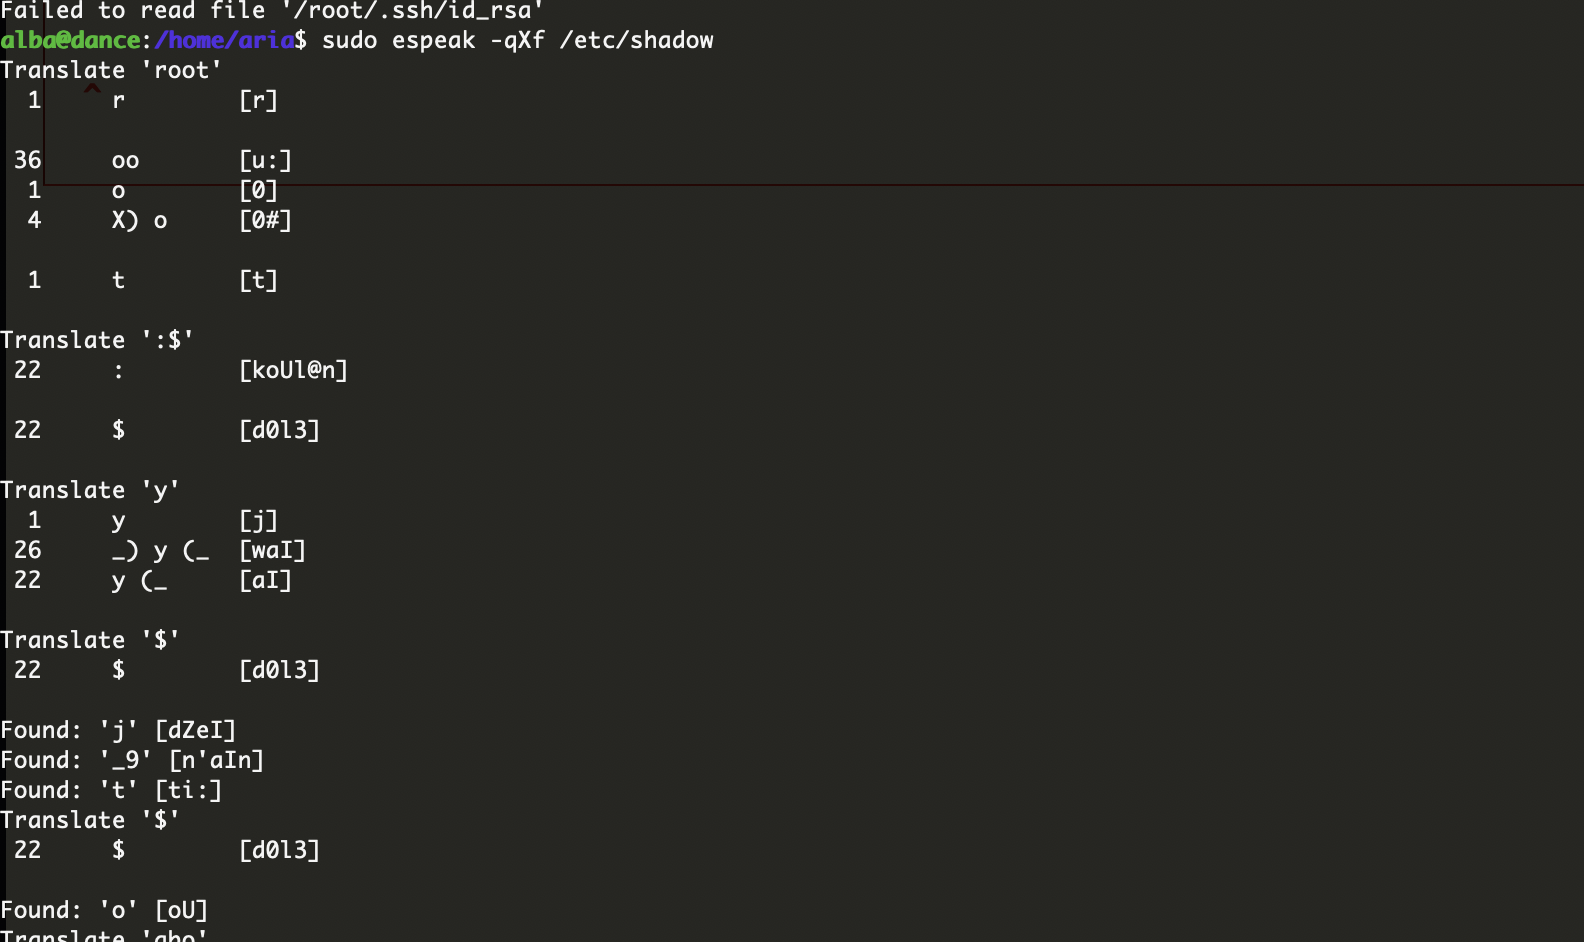This screenshot has width=1584, height=942.
Task: Click the /home/aria path in prompt
Action: coord(225,40)
